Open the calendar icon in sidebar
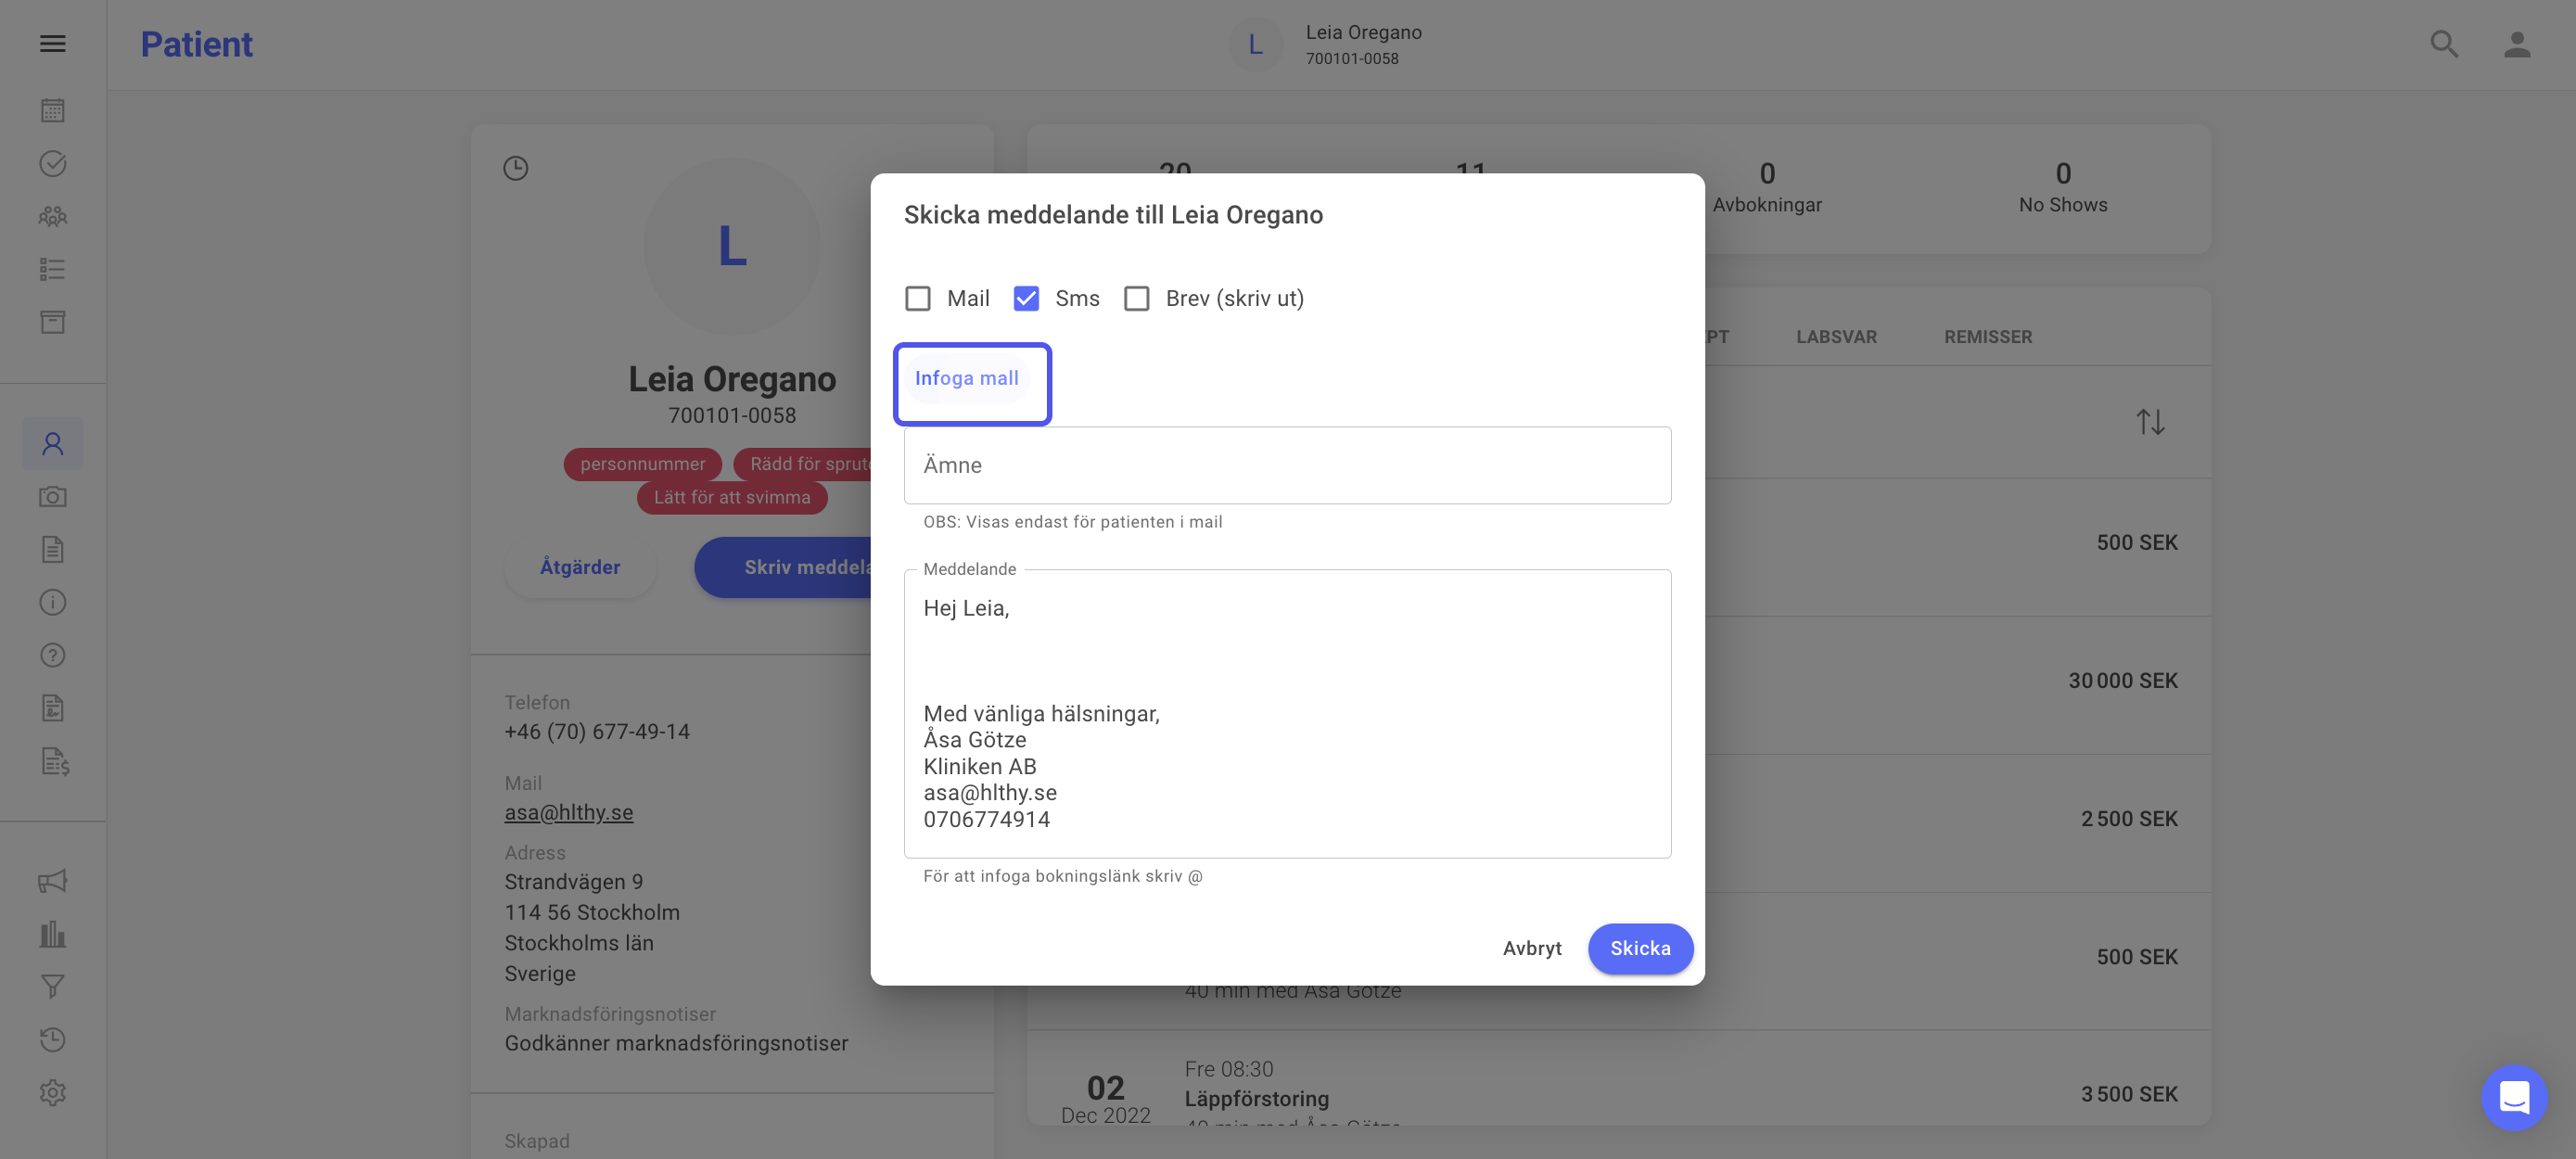2576x1159 pixels. tap(53, 110)
